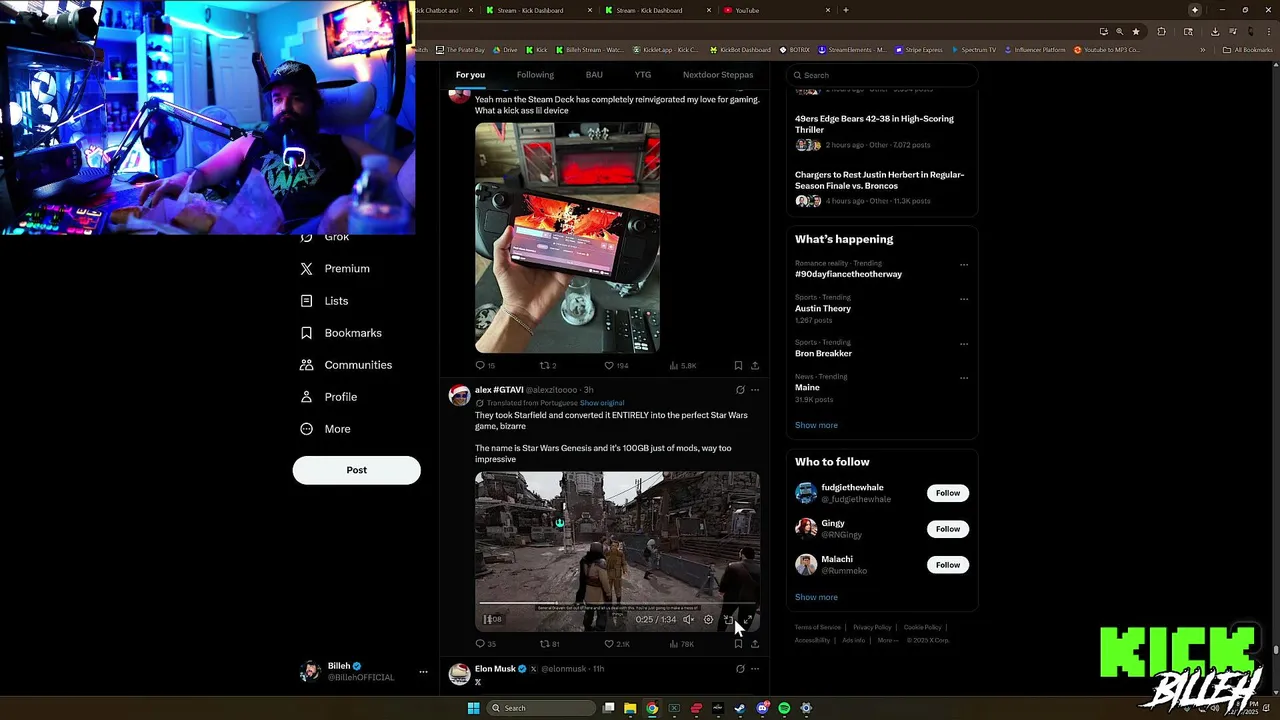Open the Bookmarks icon in sidebar
Screen dimensions: 1280x720
click(x=306, y=333)
